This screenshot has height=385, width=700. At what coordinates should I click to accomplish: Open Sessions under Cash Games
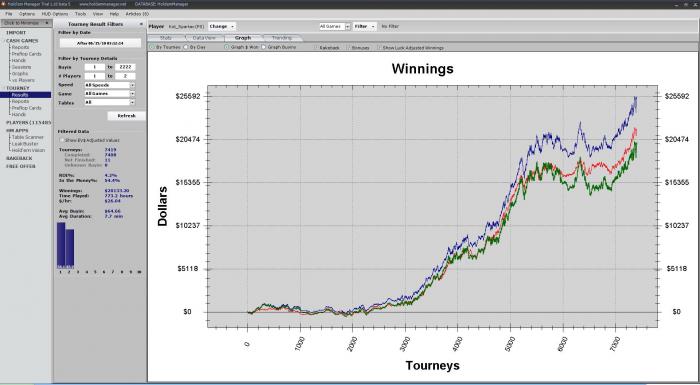point(21,67)
